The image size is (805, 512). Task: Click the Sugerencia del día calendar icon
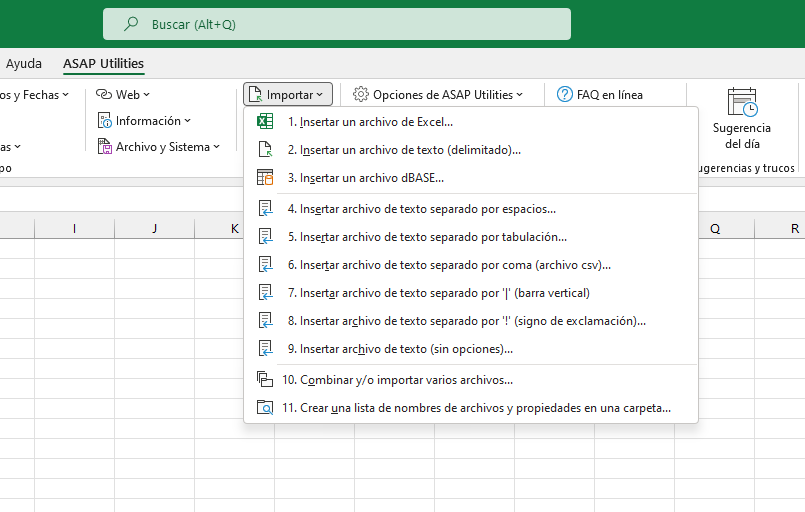(742, 102)
